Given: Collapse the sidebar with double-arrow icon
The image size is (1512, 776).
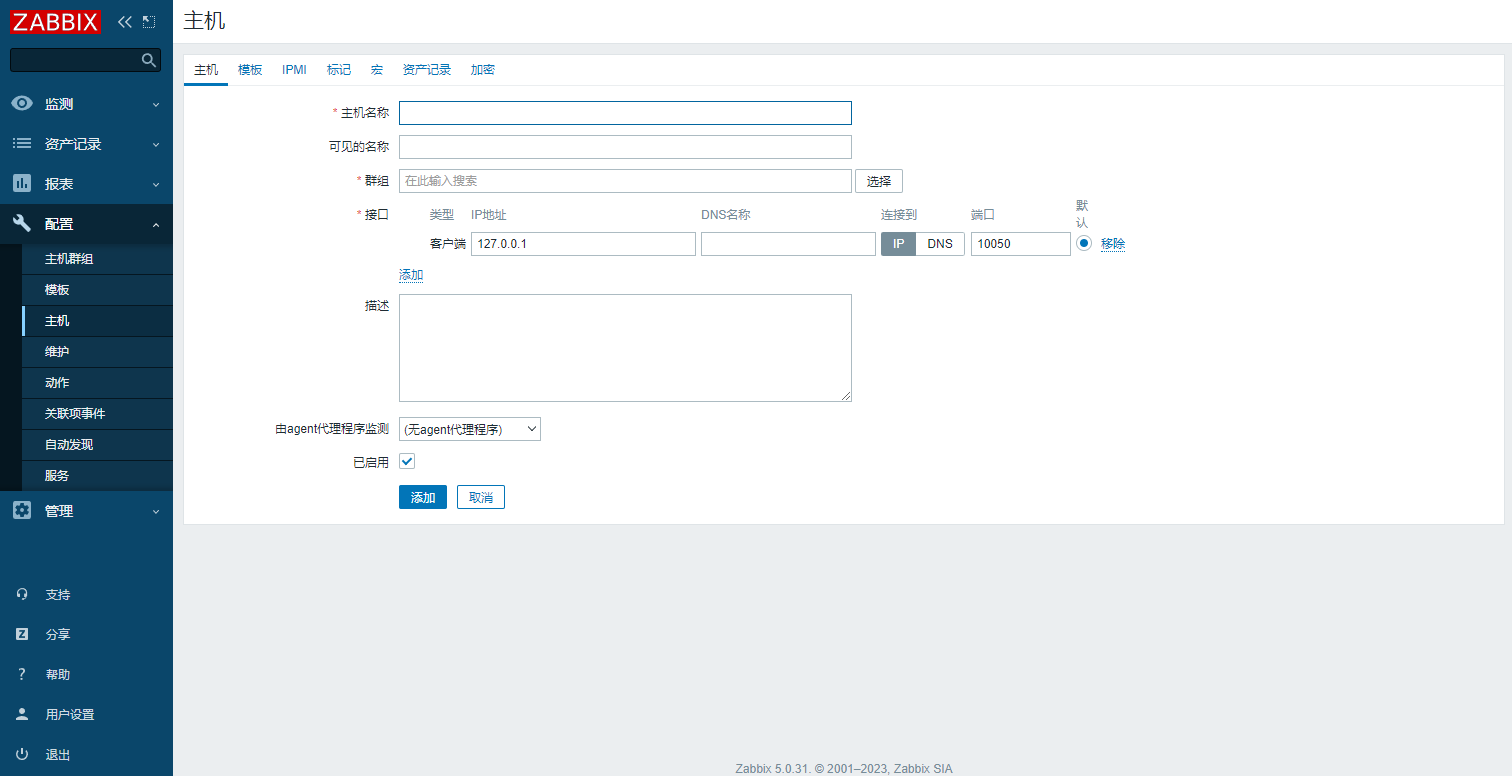Looking at the screenshot, I should [x=125, y=21].
